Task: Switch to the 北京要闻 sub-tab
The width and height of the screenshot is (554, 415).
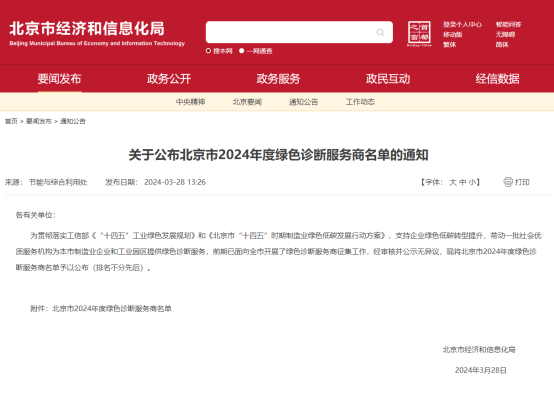Action: point(247,102)
